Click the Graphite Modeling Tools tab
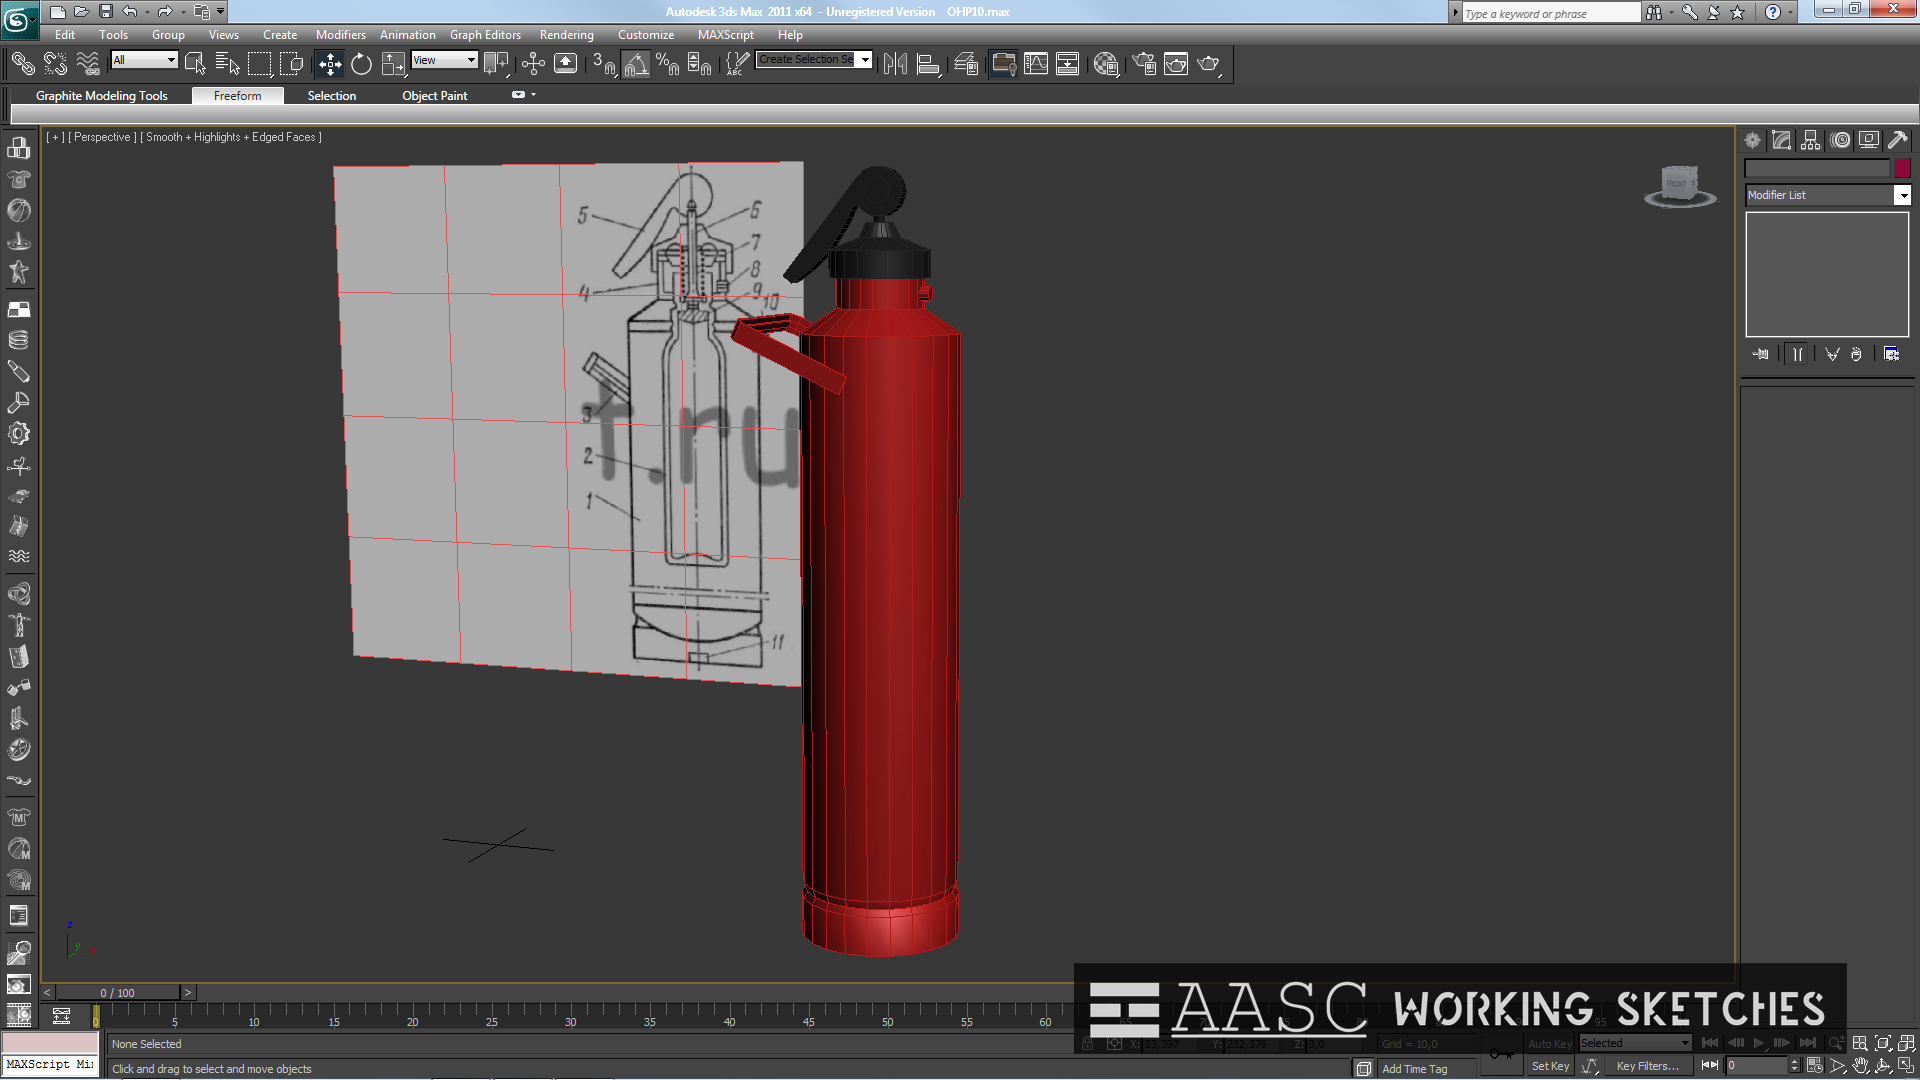 coord(102,96)
